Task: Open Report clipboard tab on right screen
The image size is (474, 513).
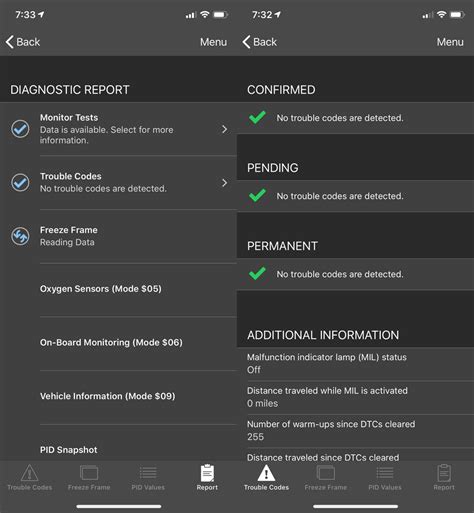Action: click(x=444, y=477)
